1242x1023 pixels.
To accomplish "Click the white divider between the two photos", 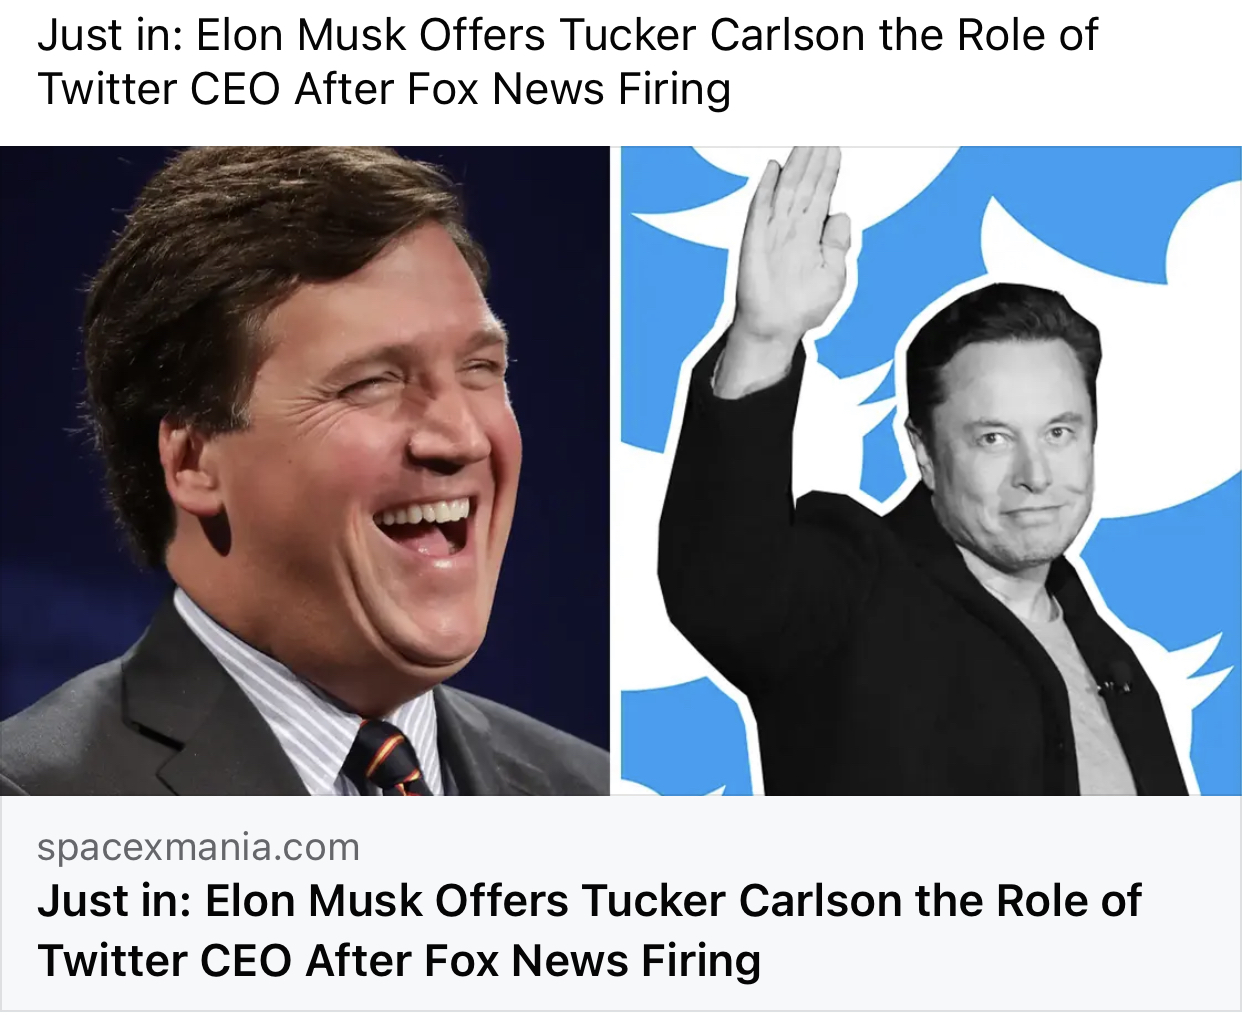I will (x=616, y=470).
